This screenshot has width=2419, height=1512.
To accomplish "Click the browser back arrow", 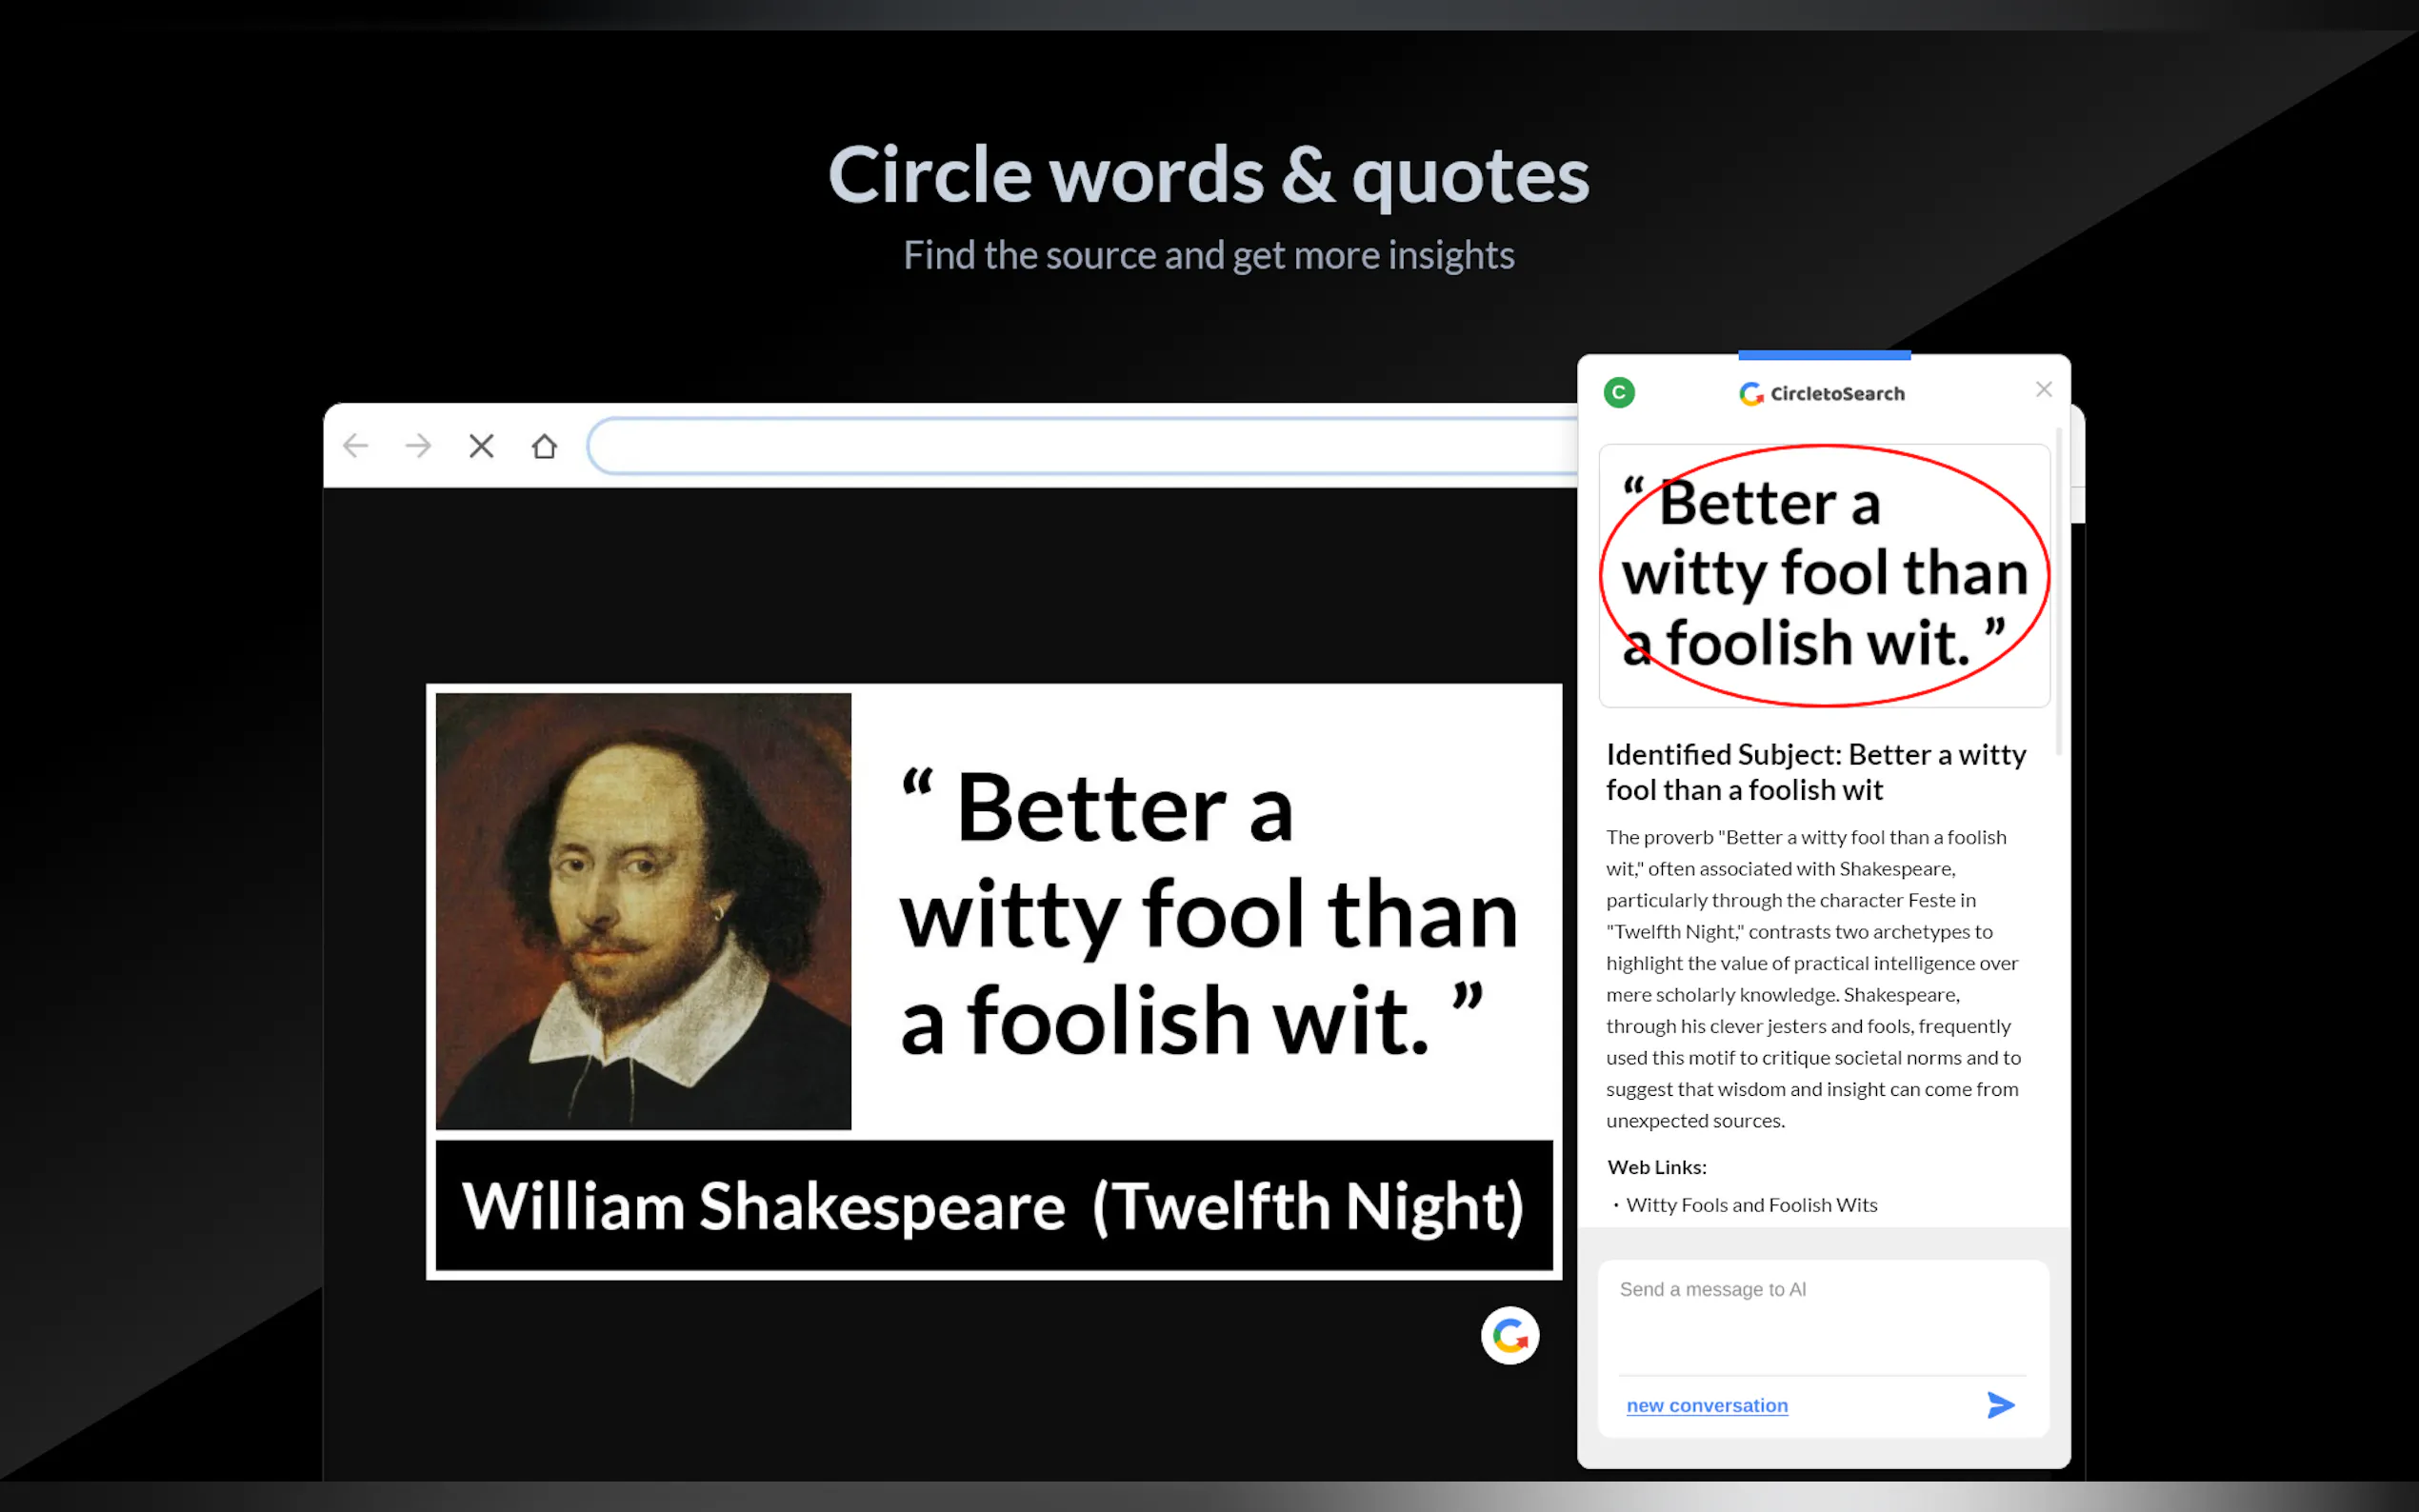I will pos(355,445).
